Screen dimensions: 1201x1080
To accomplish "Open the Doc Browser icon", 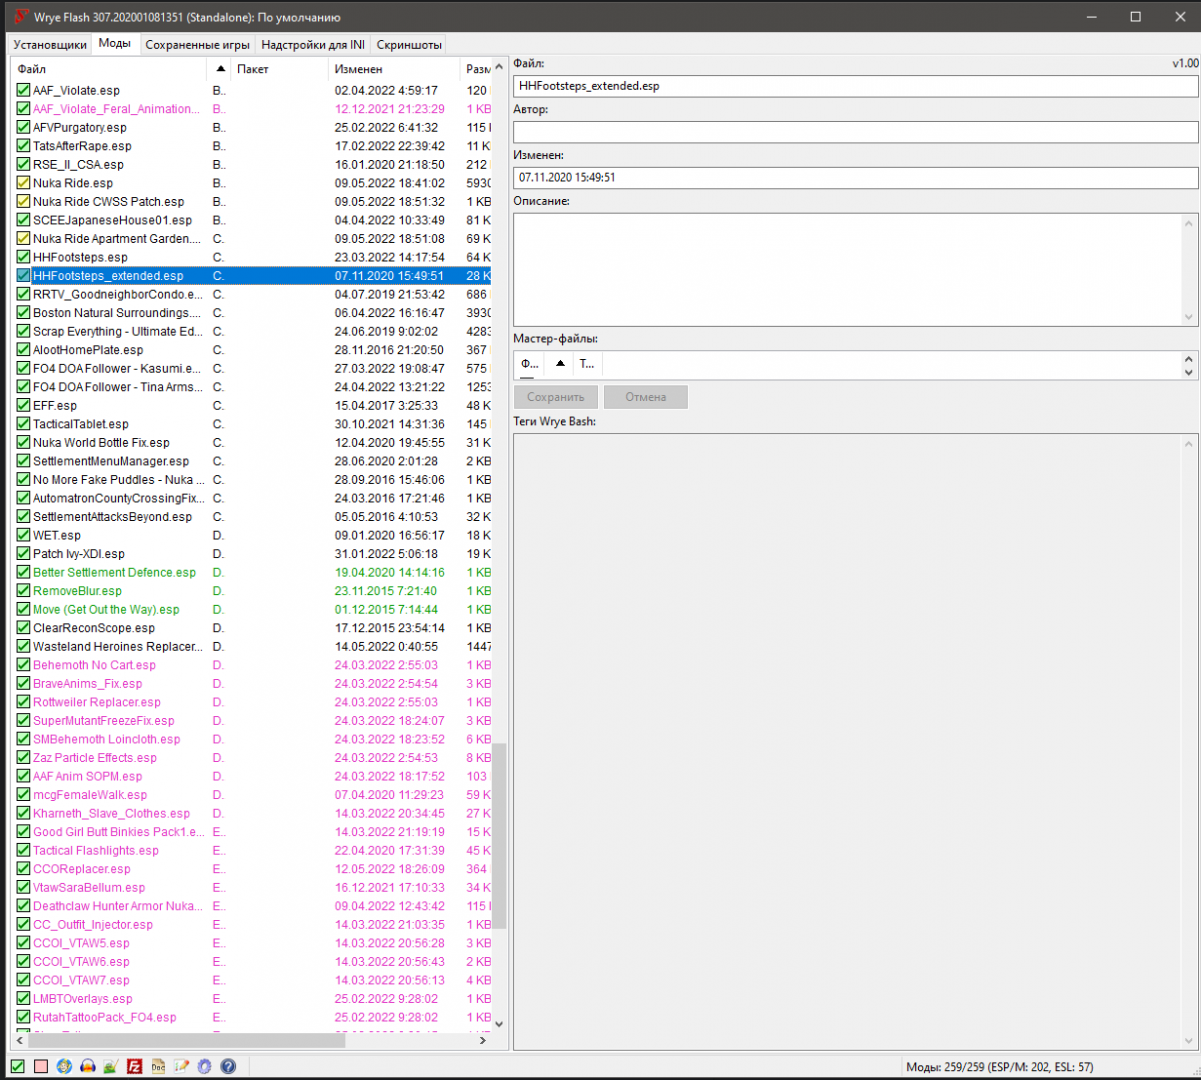I will tap(158, 1067).
